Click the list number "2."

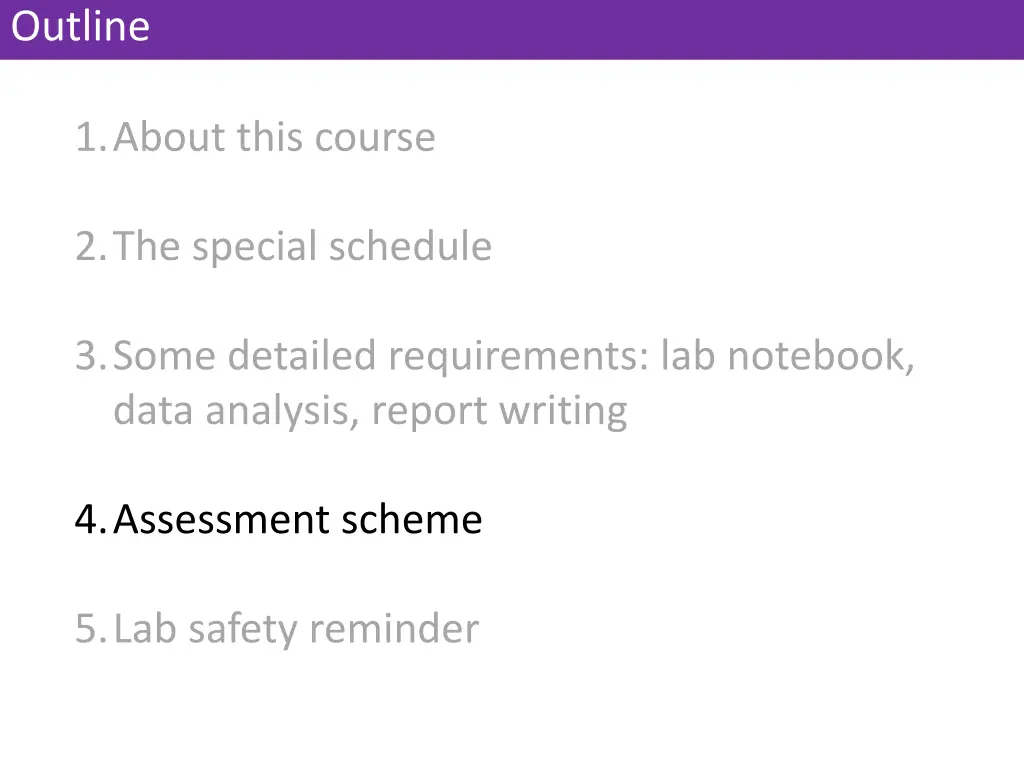[91, 246]
